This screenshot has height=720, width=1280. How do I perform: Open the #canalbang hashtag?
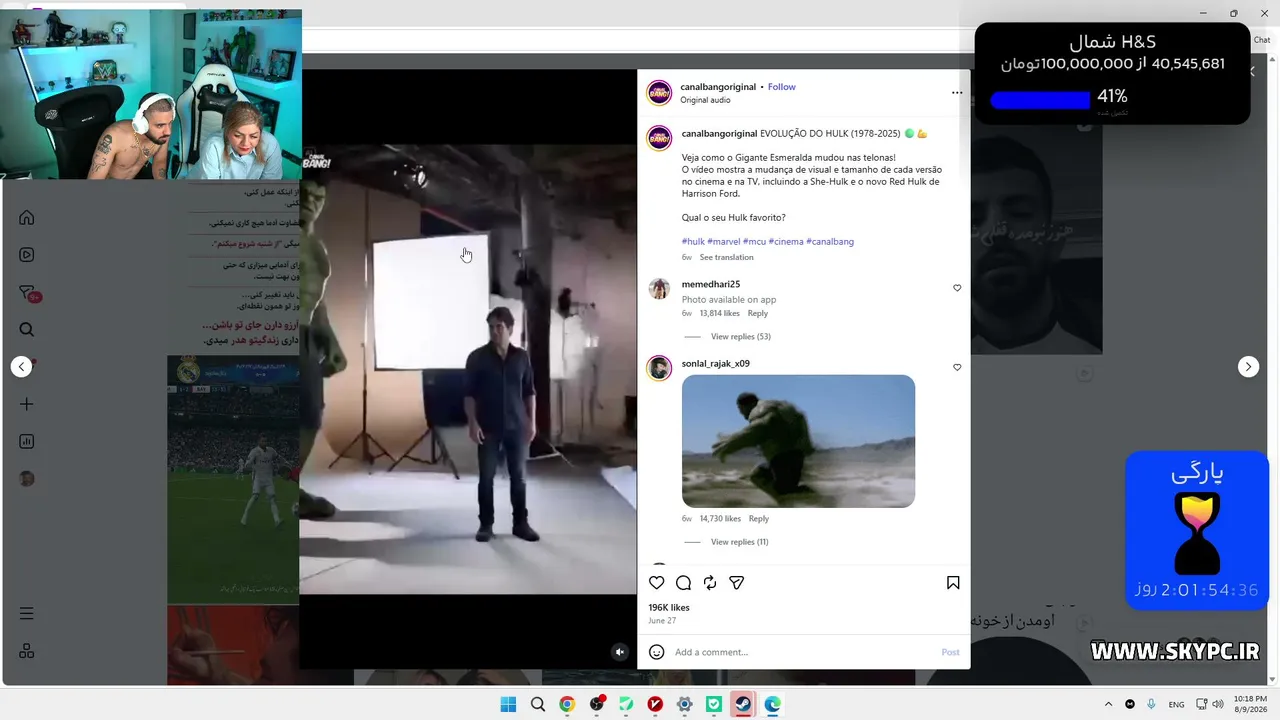[830, 241]
